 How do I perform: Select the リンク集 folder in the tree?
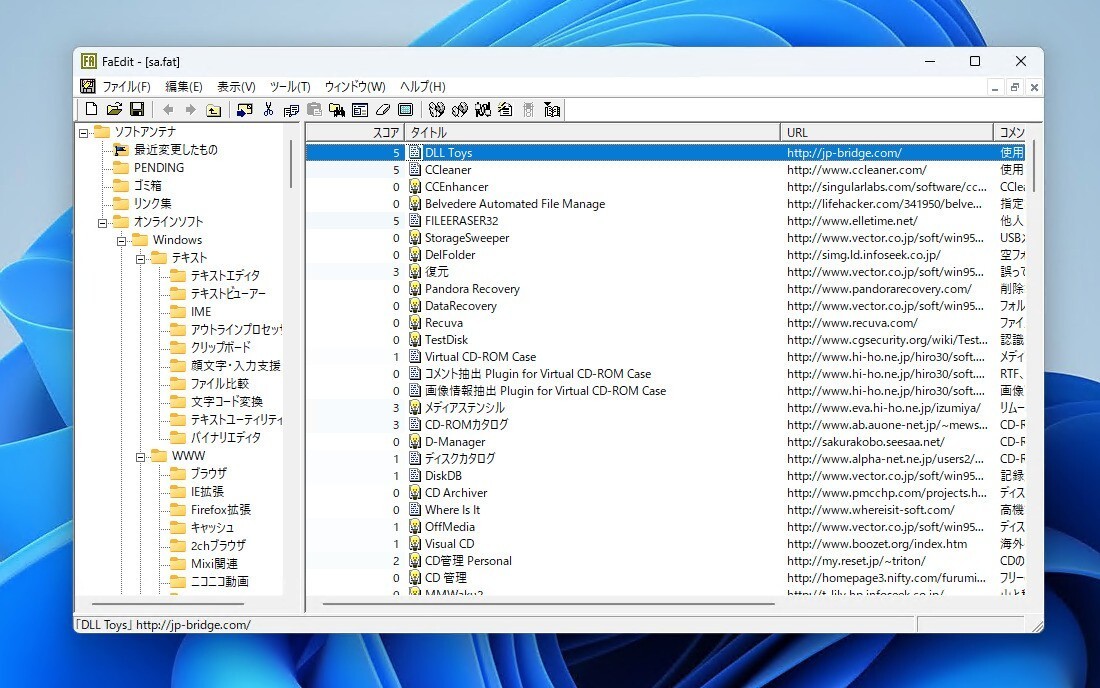tap(153, 203)
